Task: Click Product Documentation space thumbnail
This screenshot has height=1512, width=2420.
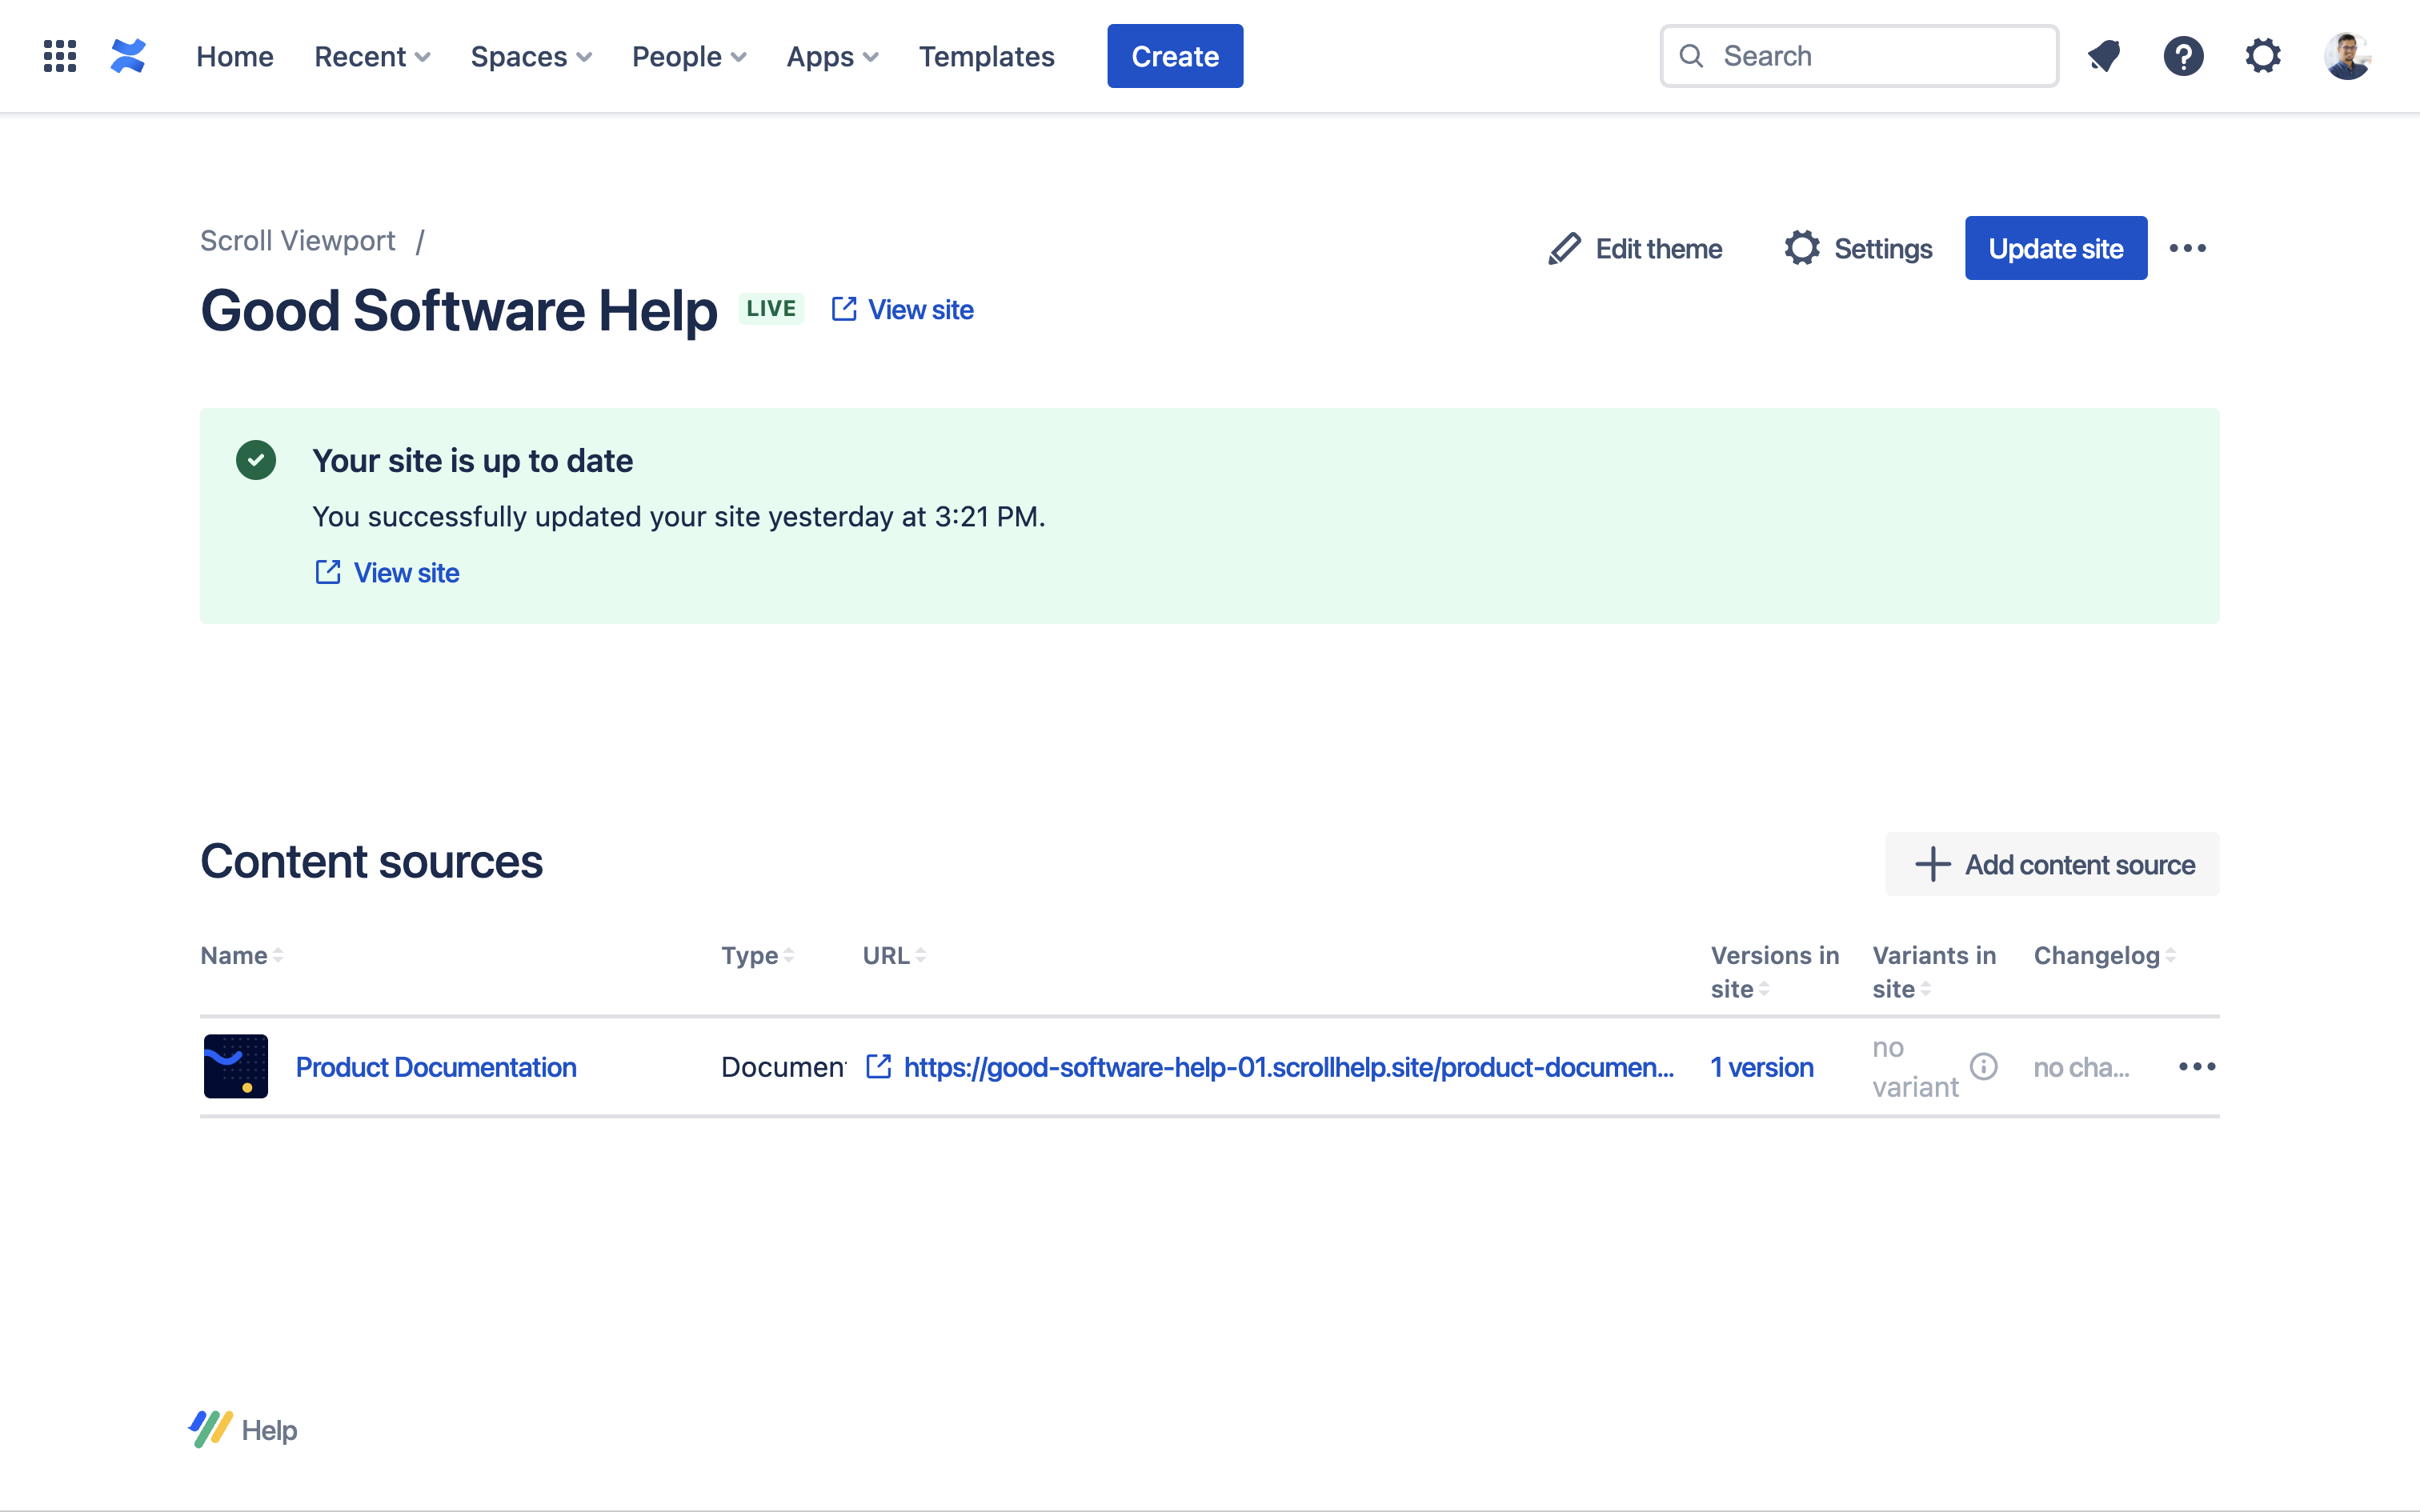Action: tap(236, 1066)
